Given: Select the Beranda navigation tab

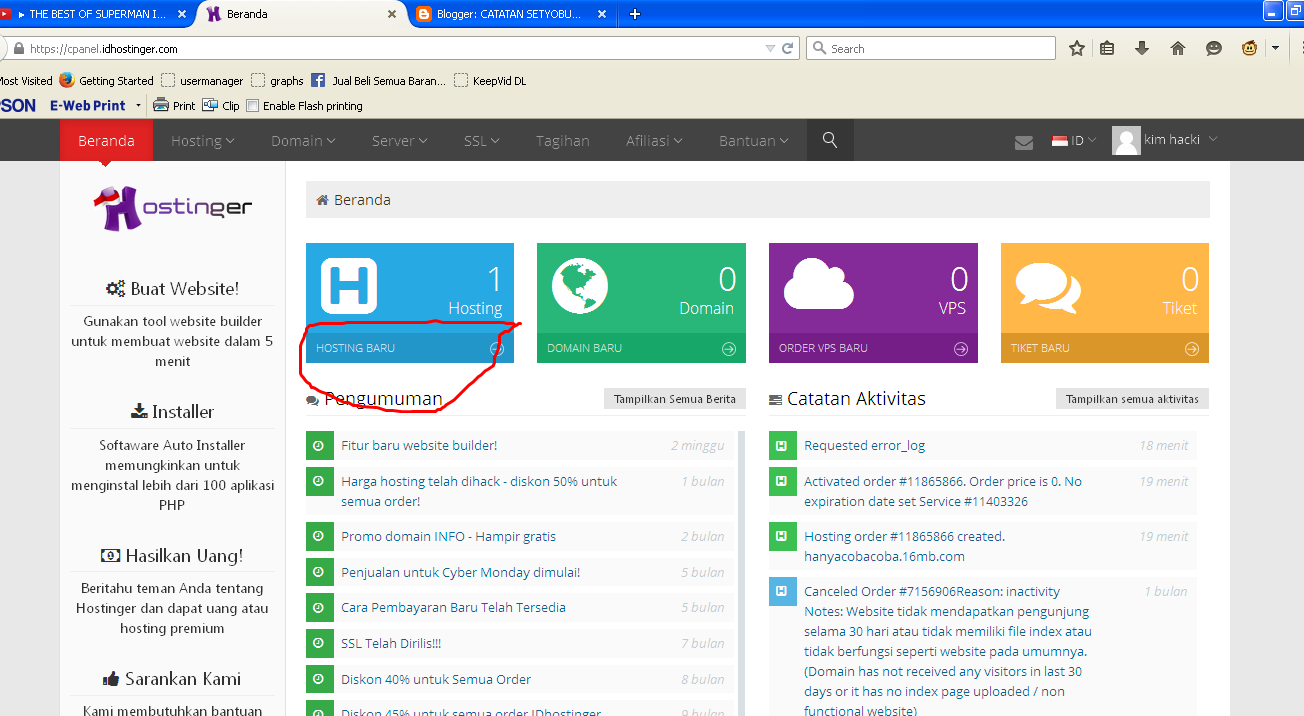Looking at the screenshot, I should point(106,141).
